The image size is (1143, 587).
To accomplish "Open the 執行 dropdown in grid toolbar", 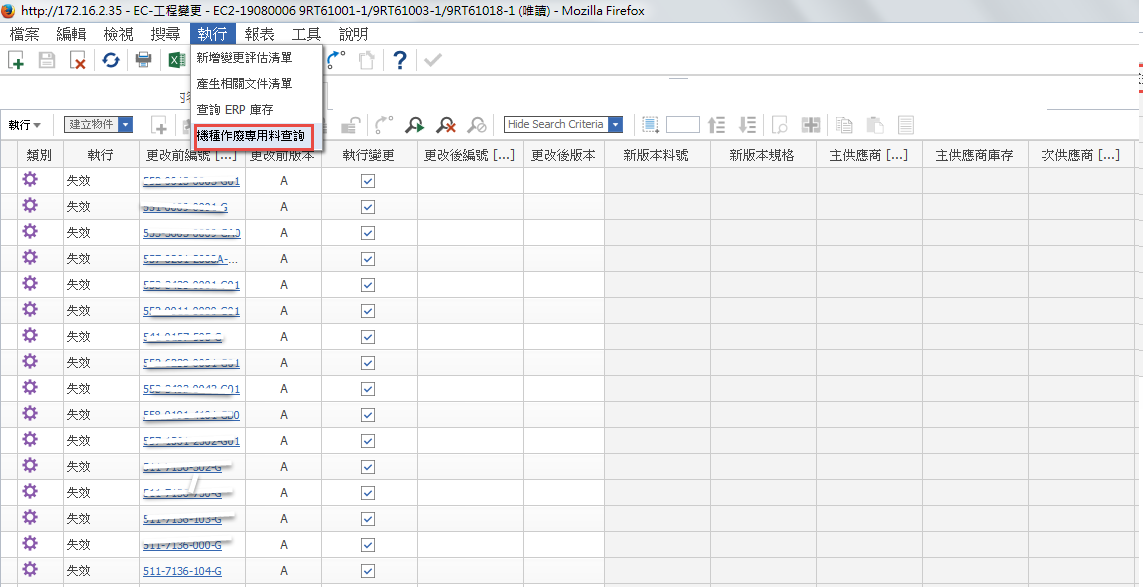I will point(25,125).
